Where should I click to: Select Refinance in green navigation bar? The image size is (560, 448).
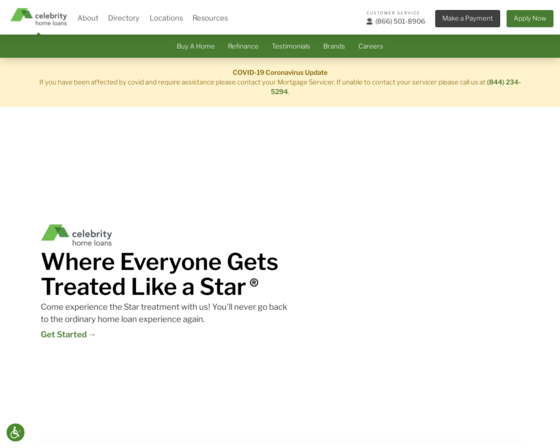coord(243,46)
